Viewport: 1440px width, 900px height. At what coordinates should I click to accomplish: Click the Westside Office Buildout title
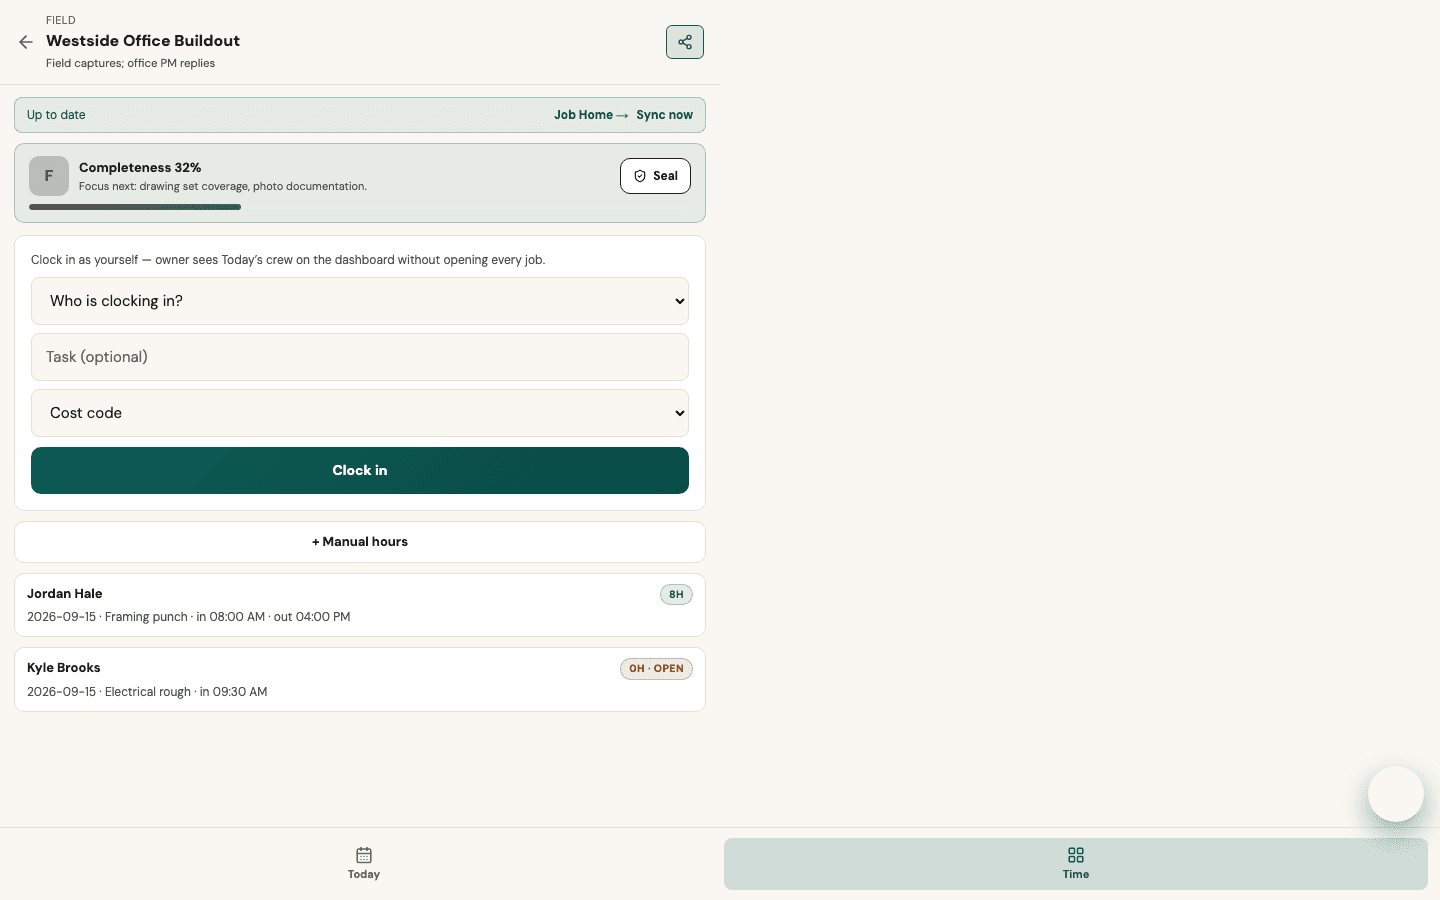(x=143, y=41)
